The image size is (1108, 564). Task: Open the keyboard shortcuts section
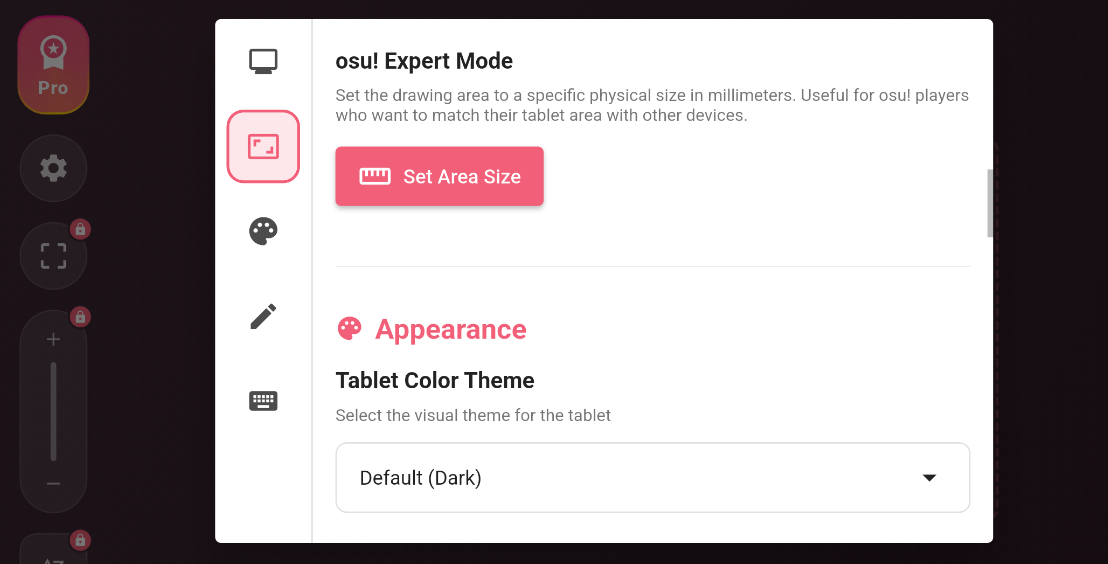click(x=263, y=401)
